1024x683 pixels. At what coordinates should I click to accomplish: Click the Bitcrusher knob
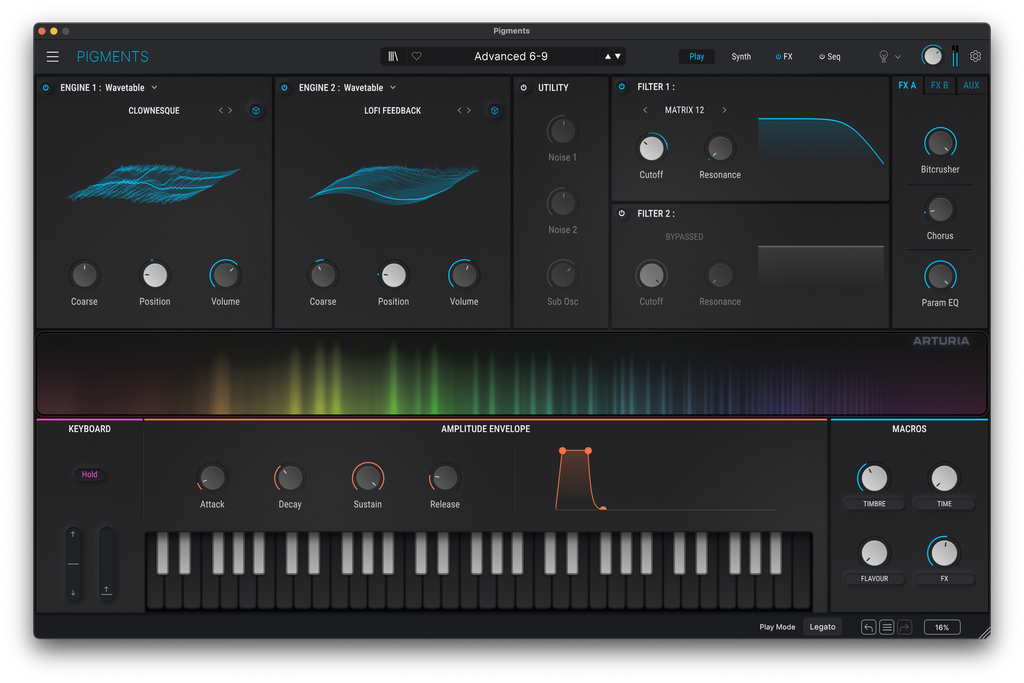pyautogui.click(x=940, y=143)
